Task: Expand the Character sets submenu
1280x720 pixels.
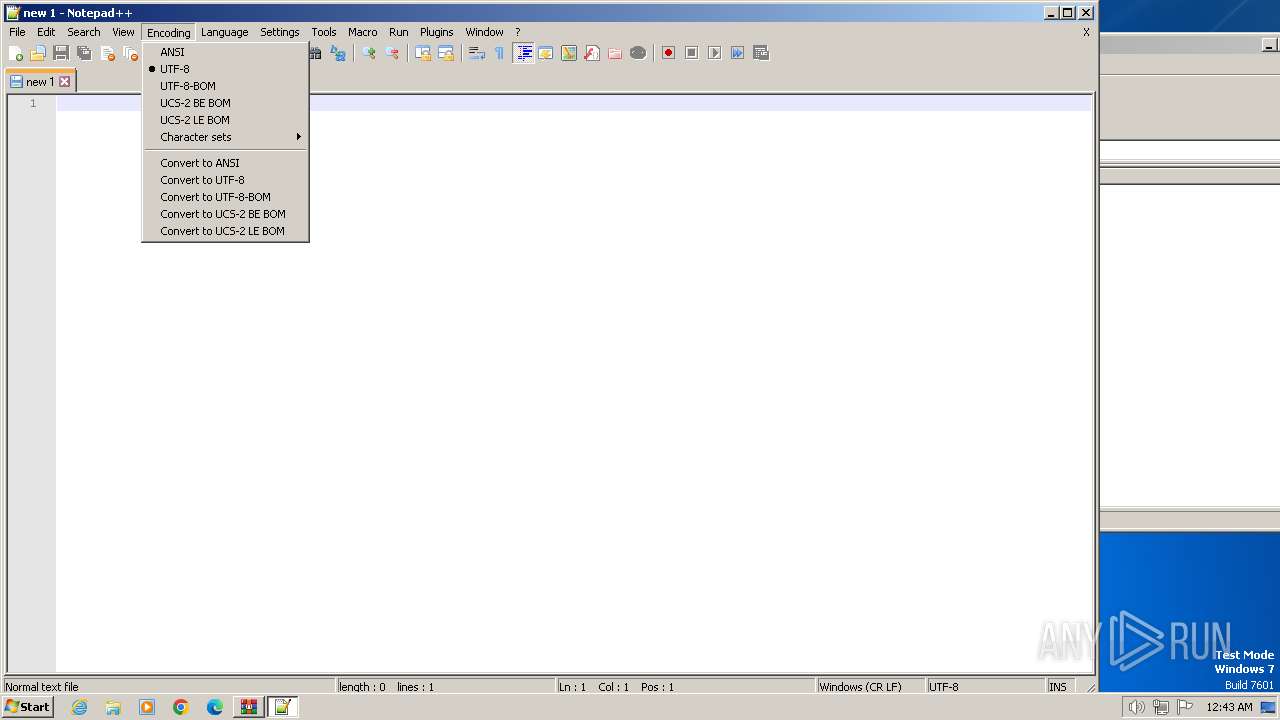Action: tap(225, 137)
